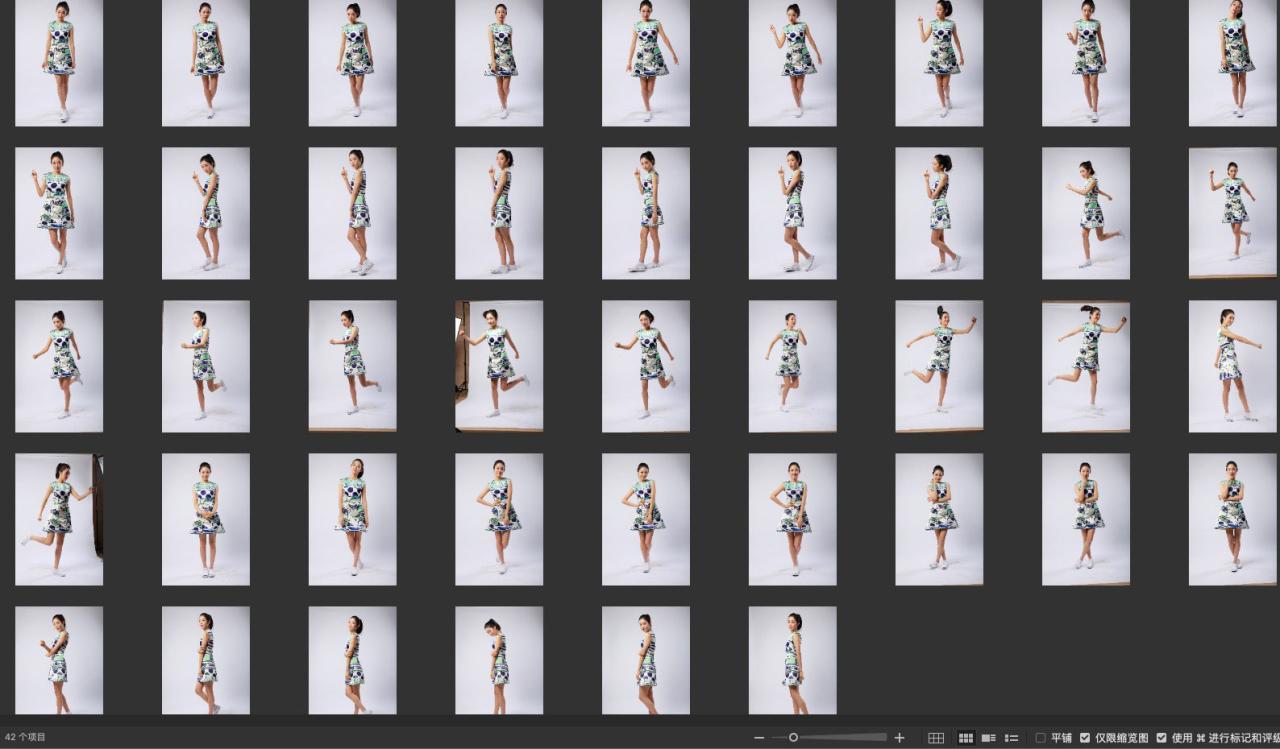Select thumbnail showing studio light on left edge
This screenshot has width=1280, height=749.
tap(499, 366)
